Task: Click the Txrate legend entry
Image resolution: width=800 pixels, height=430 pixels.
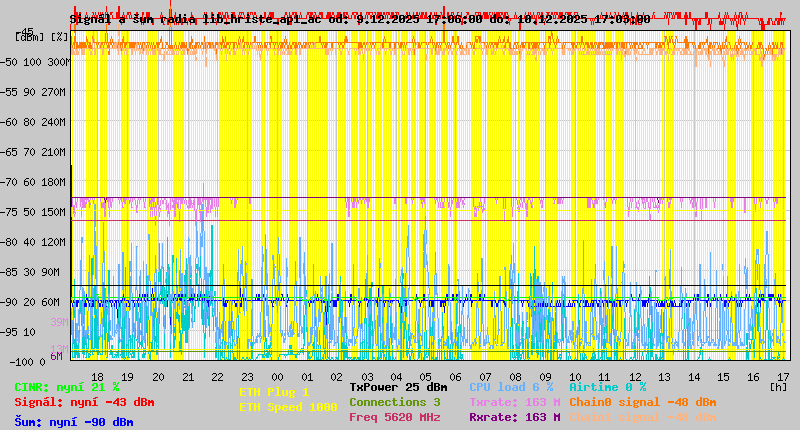Action: (x=514, y=402)
